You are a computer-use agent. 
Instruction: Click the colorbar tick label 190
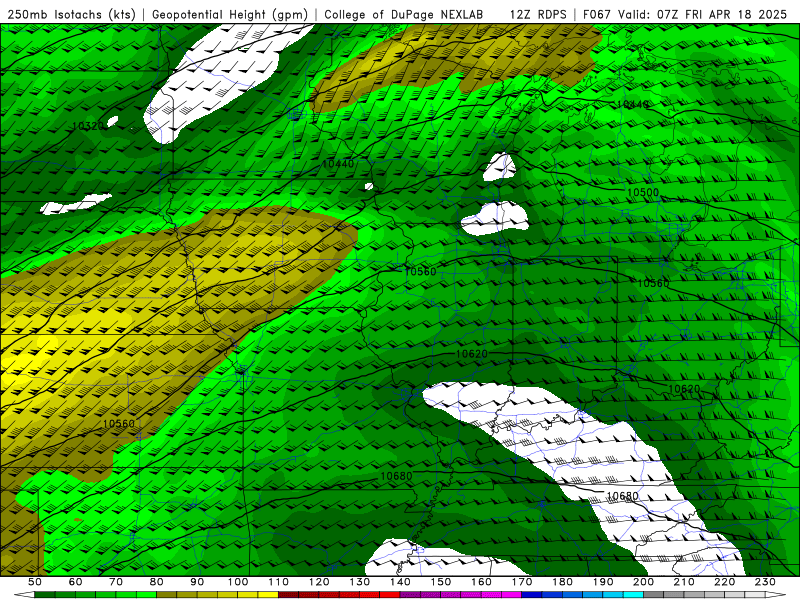point(603,582)
